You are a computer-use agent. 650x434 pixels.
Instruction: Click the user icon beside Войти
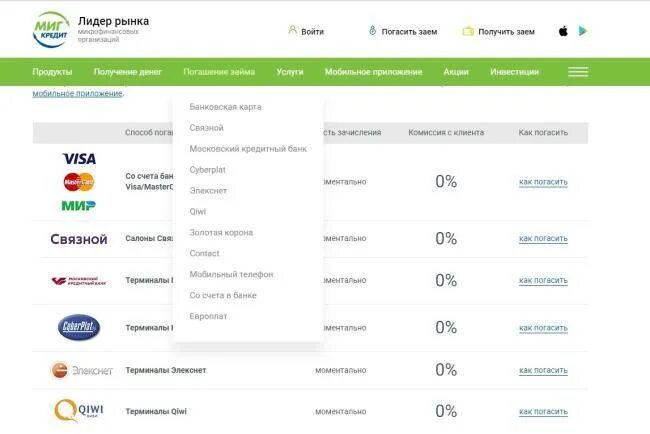coord(293,30)
